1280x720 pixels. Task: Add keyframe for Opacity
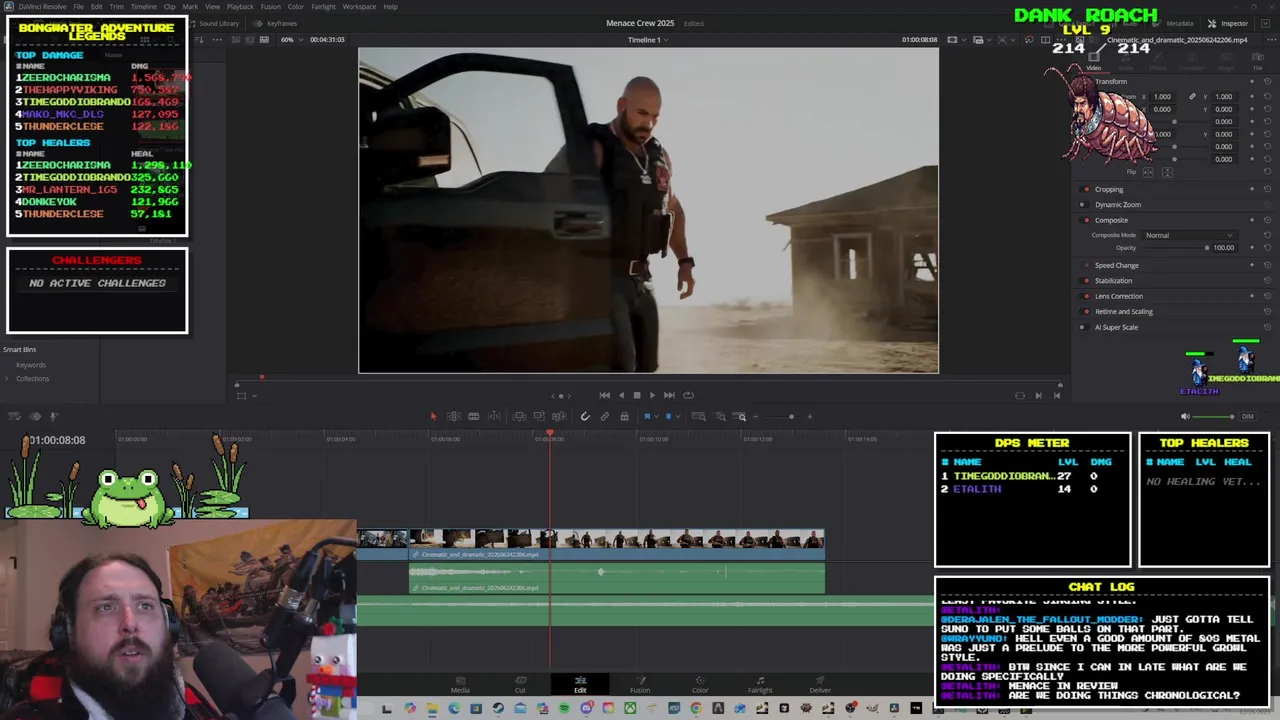[x=1253, y=247]
